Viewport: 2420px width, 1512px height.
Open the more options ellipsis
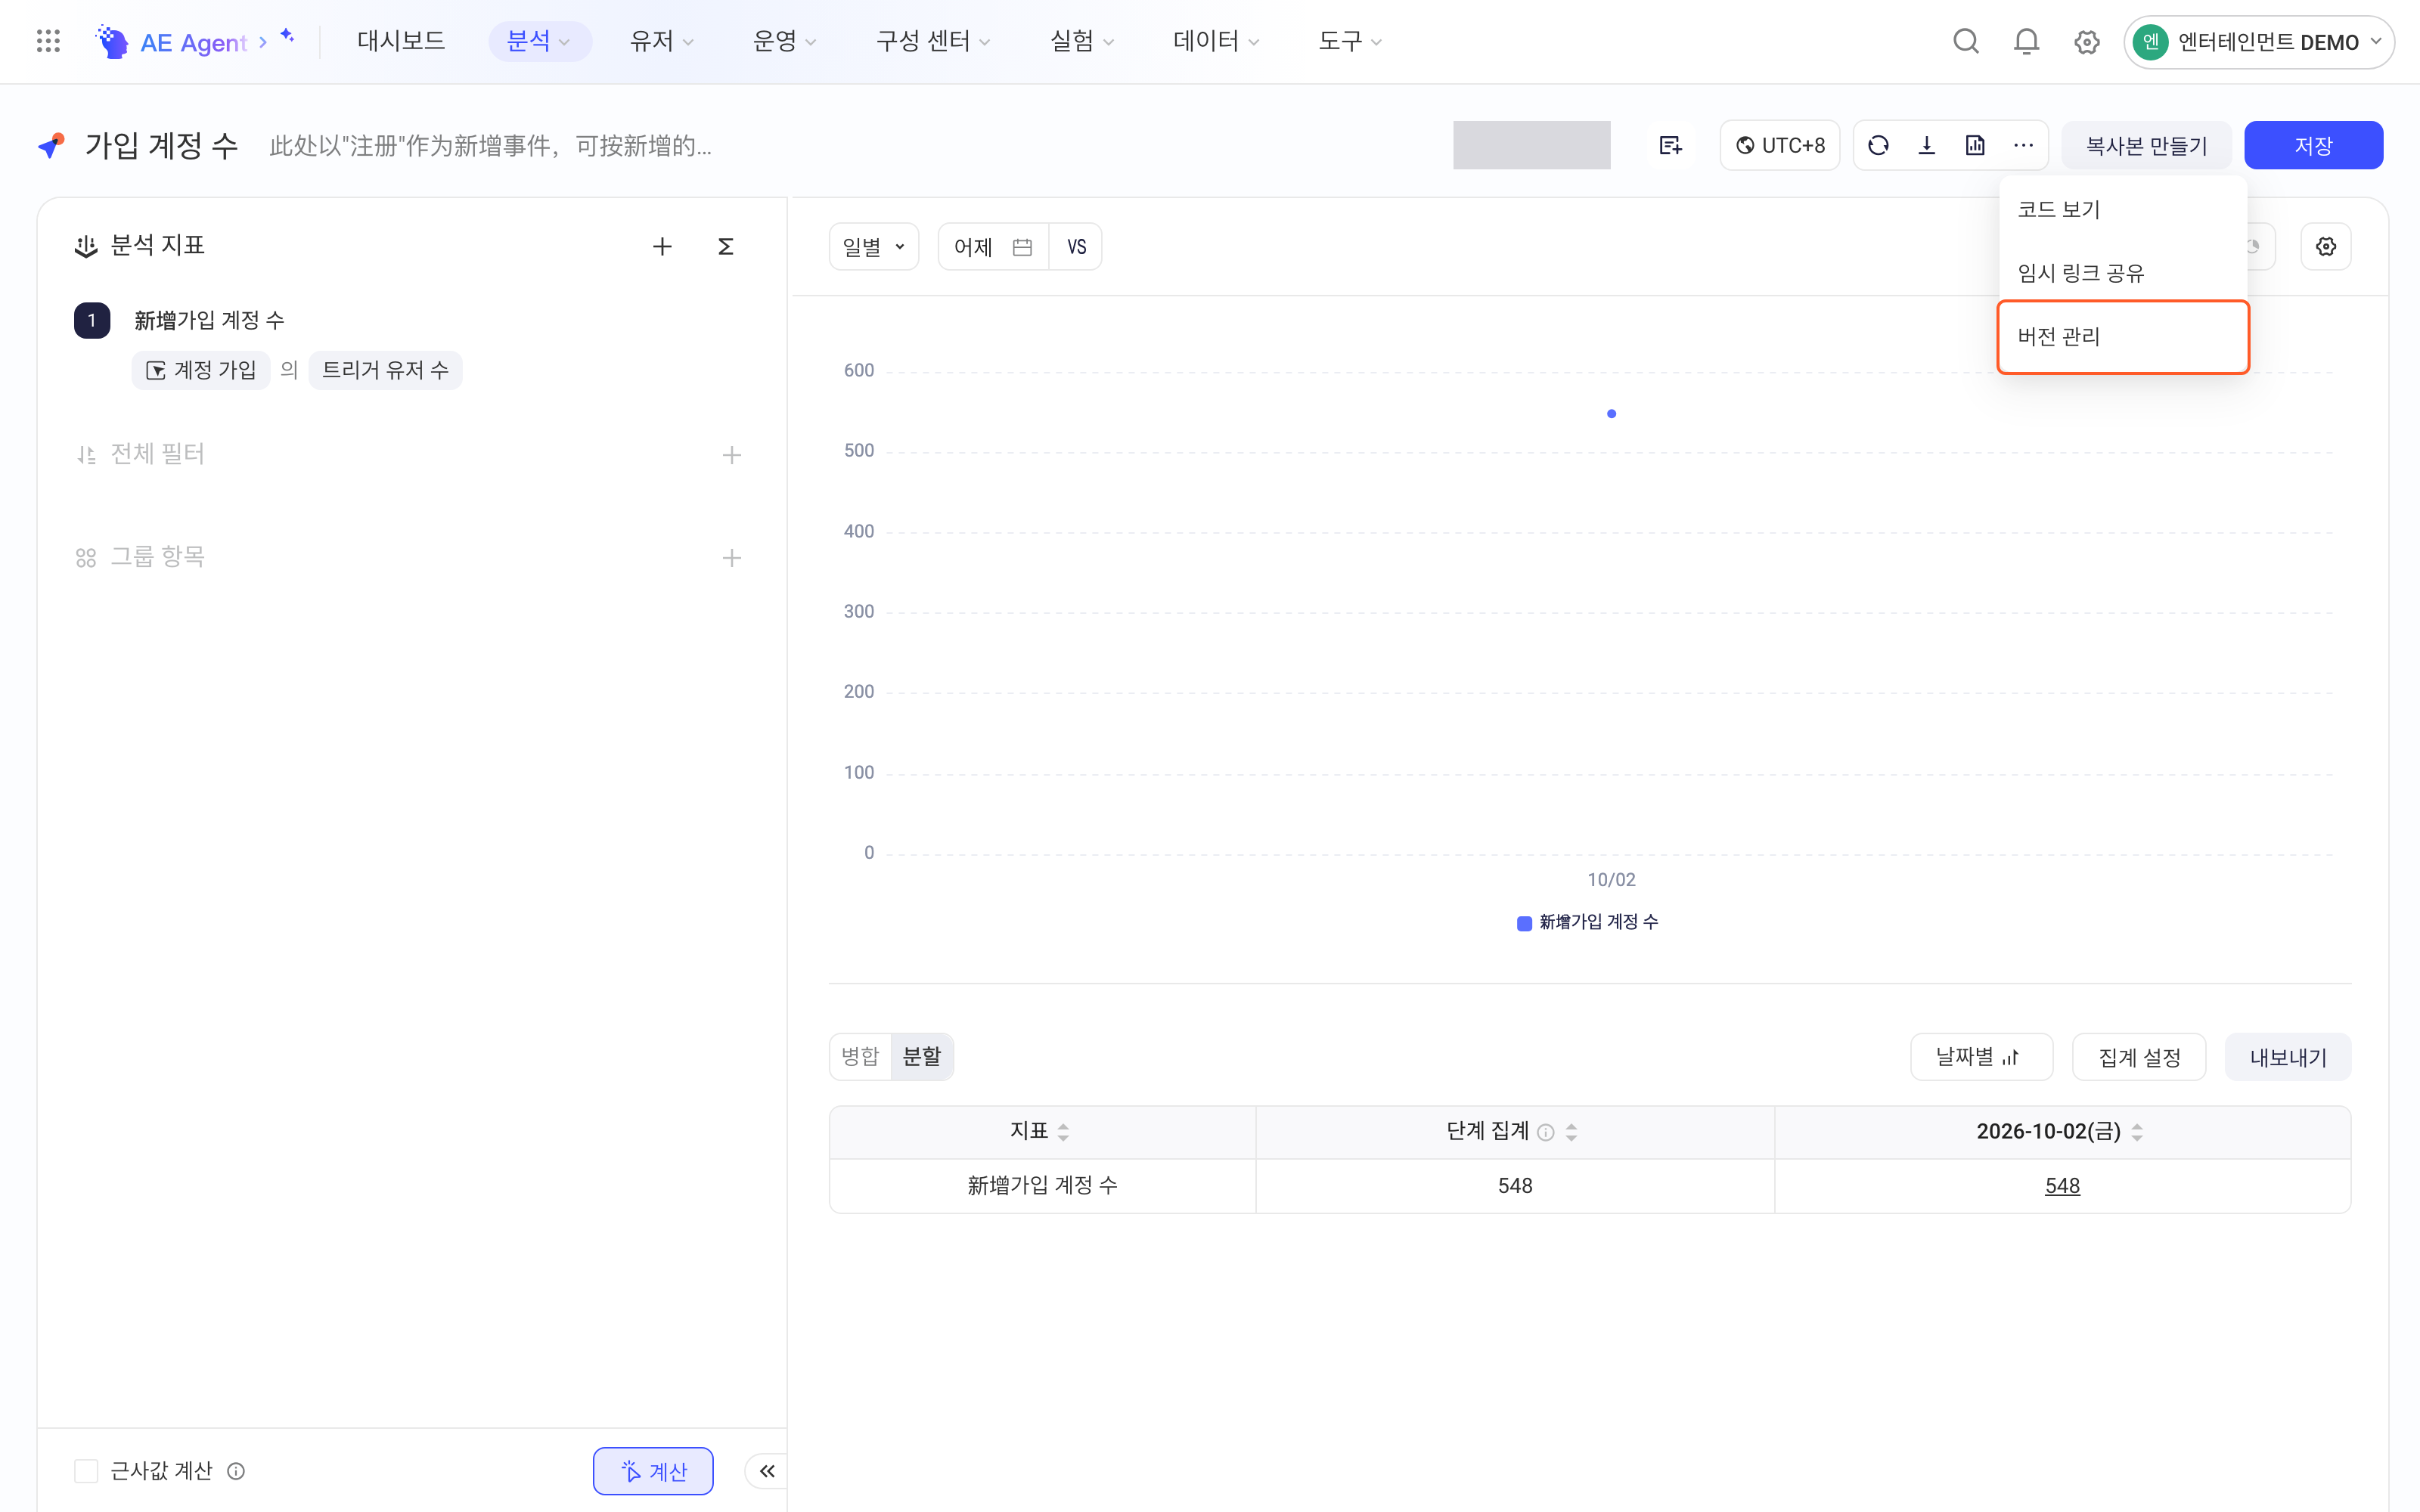(x=2023, y=146)
